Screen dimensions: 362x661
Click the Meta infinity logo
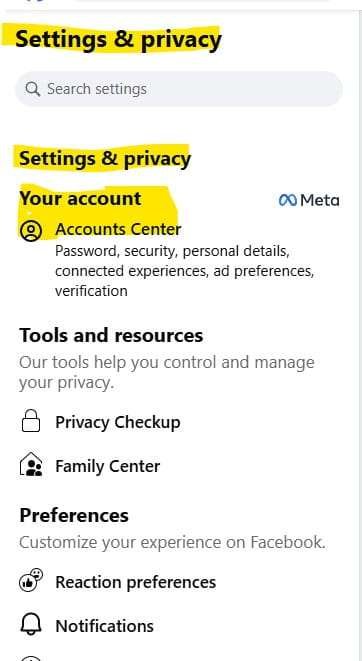coord(288,200)
